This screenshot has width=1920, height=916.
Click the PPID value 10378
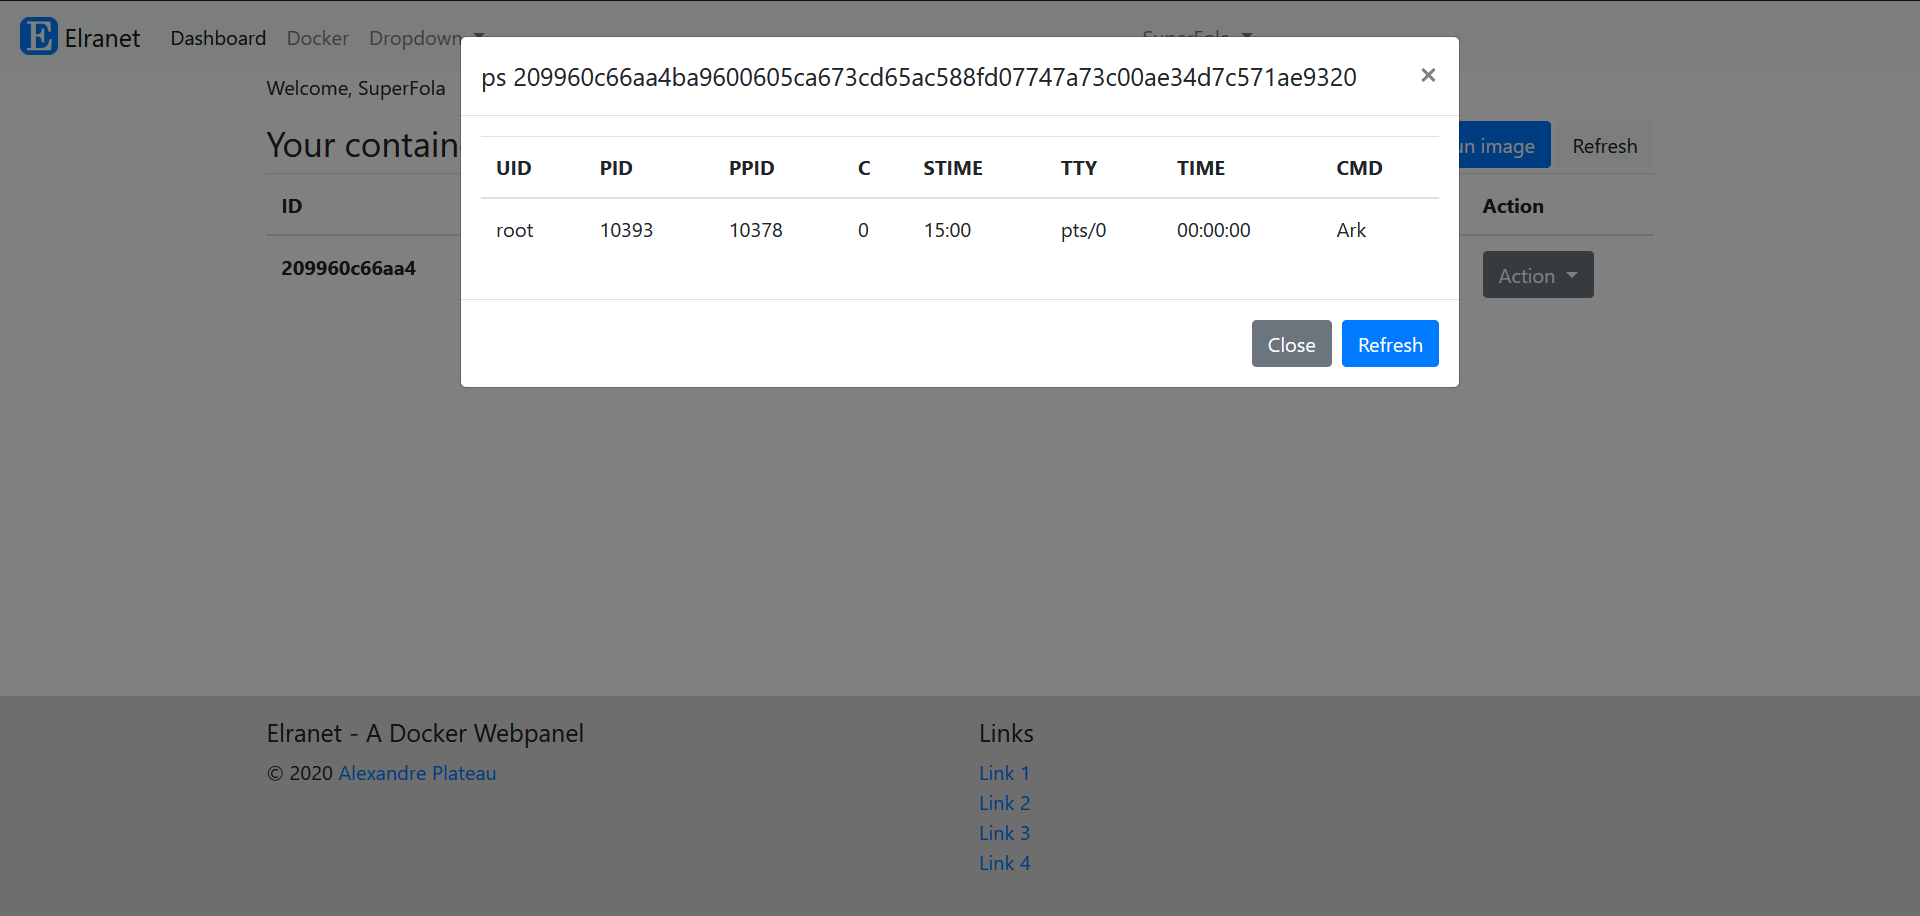(756, 230)
